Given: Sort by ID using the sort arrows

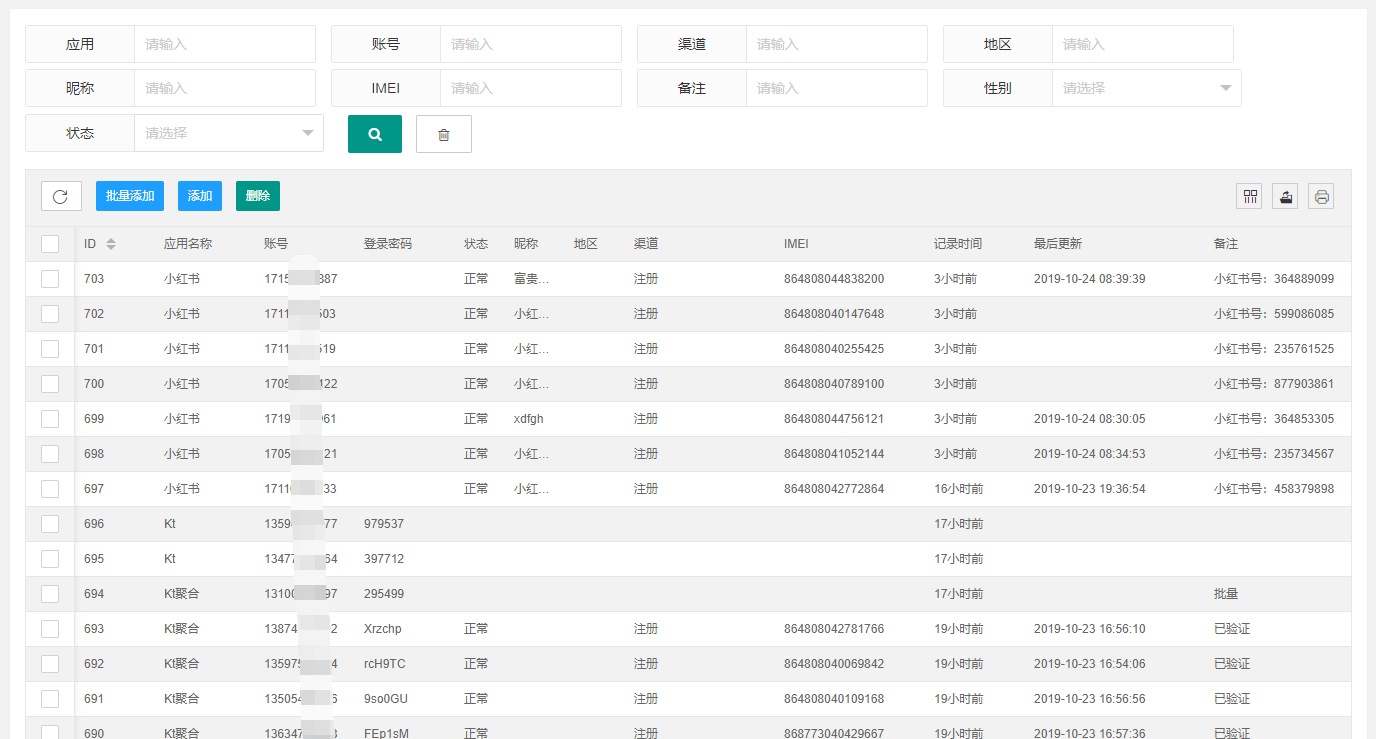Looking at the screenshot, I should pyautogui.click(x=111, y=244).
